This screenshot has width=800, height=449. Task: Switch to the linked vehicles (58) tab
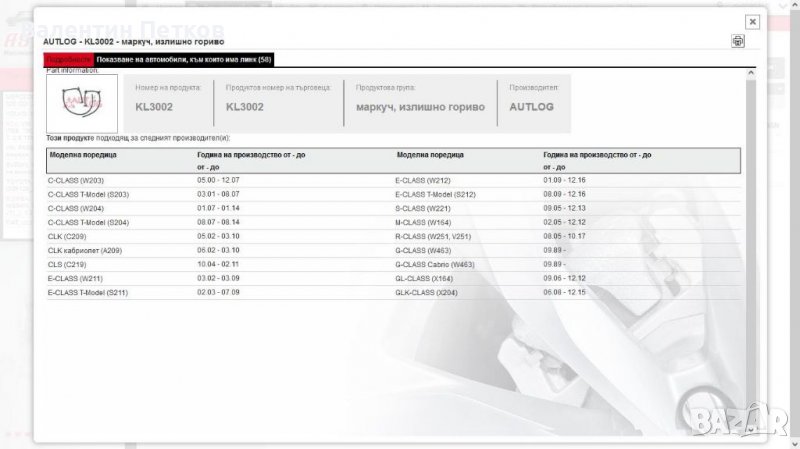[183, 60]
